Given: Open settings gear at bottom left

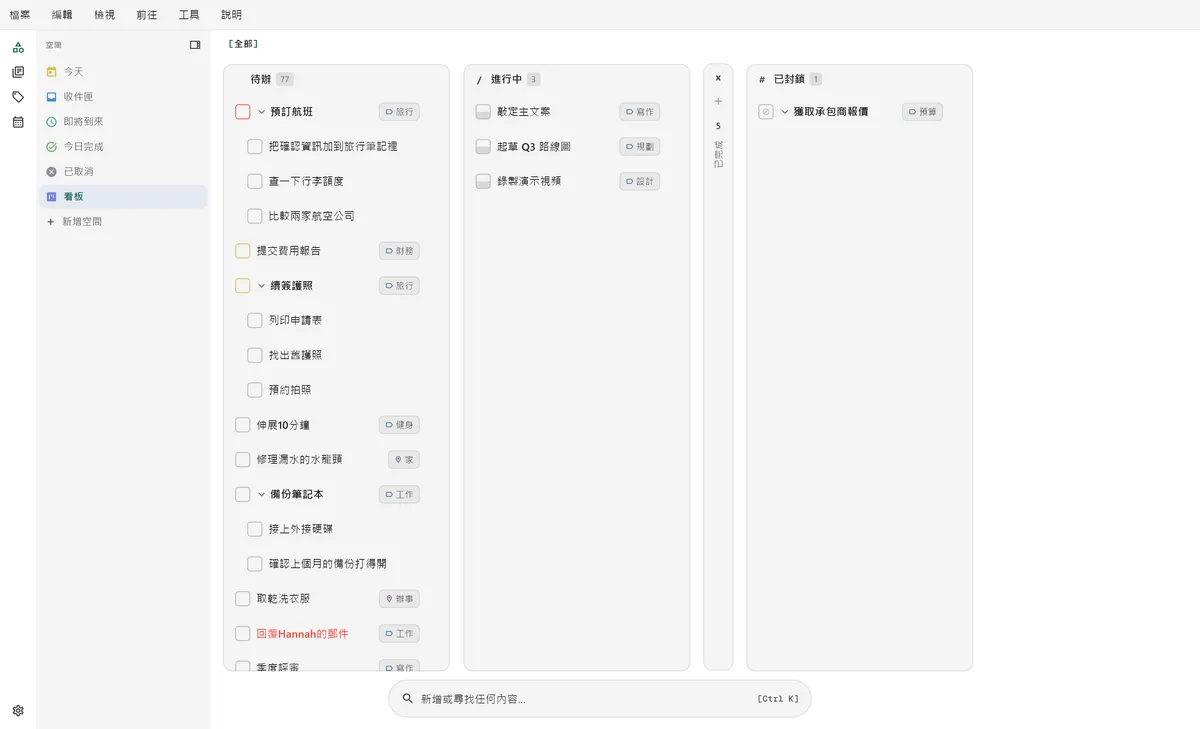Looking at the screenshot, I should click(x=18, y=711).
